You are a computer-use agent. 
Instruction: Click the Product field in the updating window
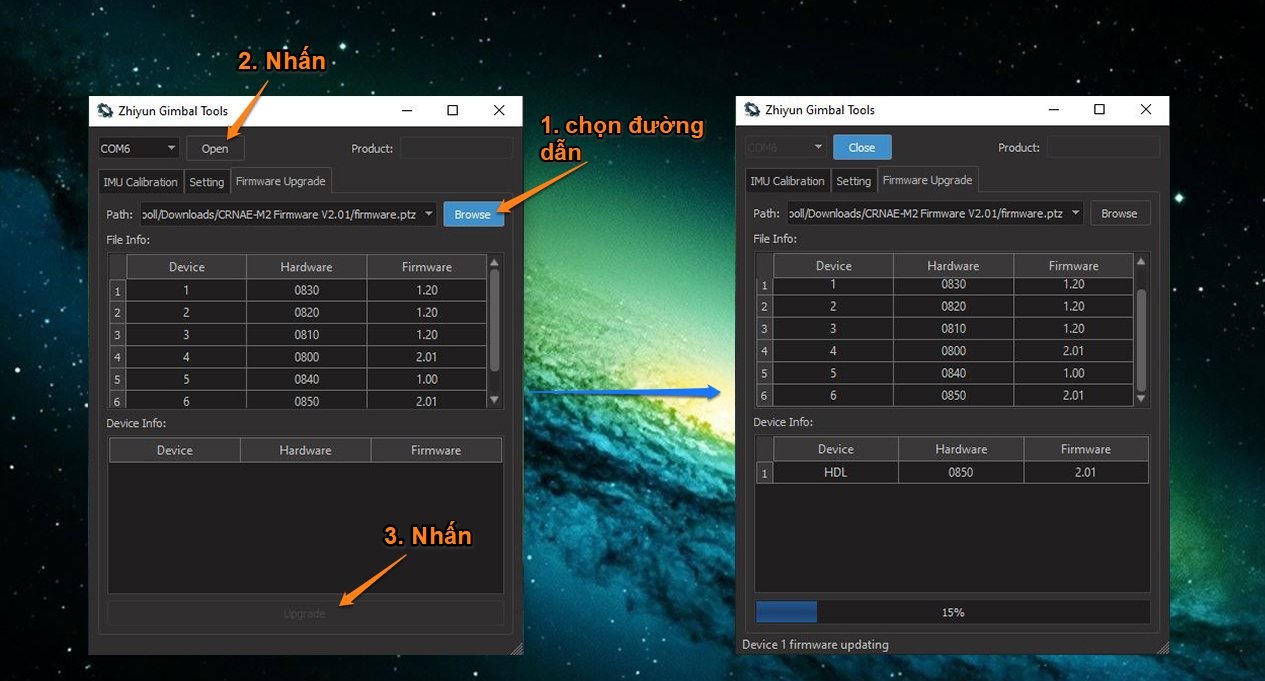[1104, 147]
